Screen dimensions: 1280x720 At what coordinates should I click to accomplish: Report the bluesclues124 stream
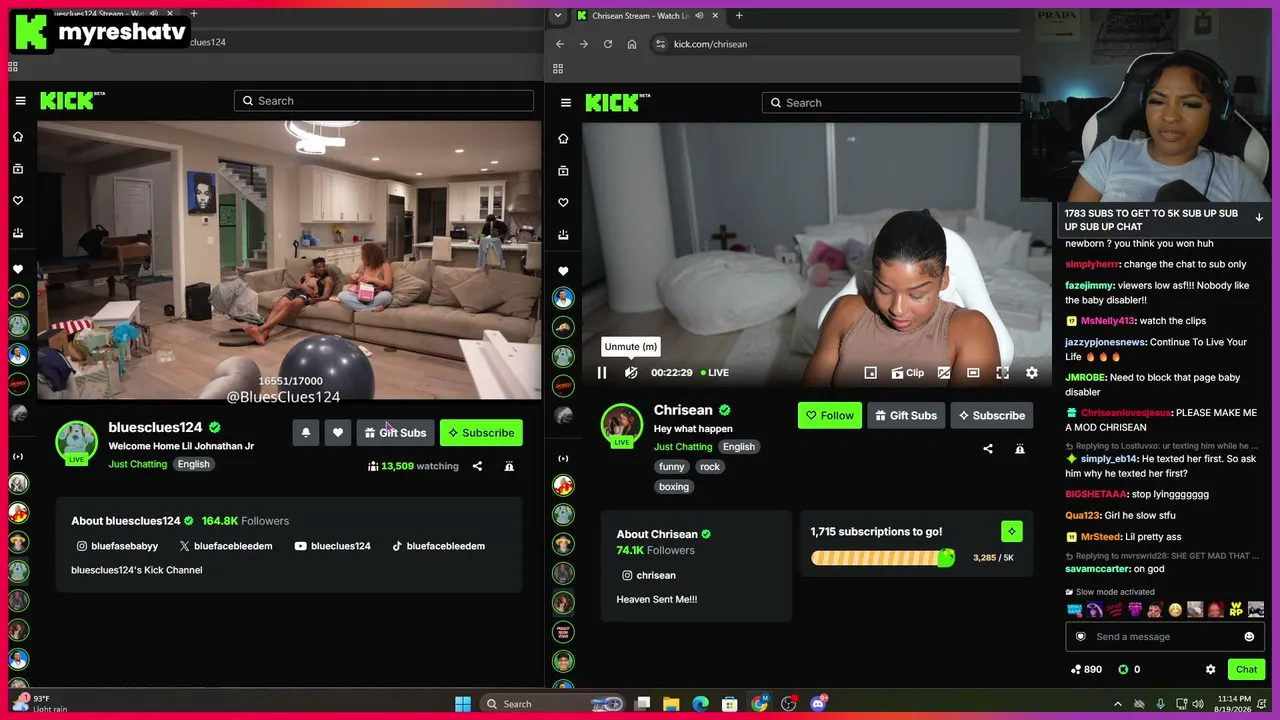coord(509,466)
